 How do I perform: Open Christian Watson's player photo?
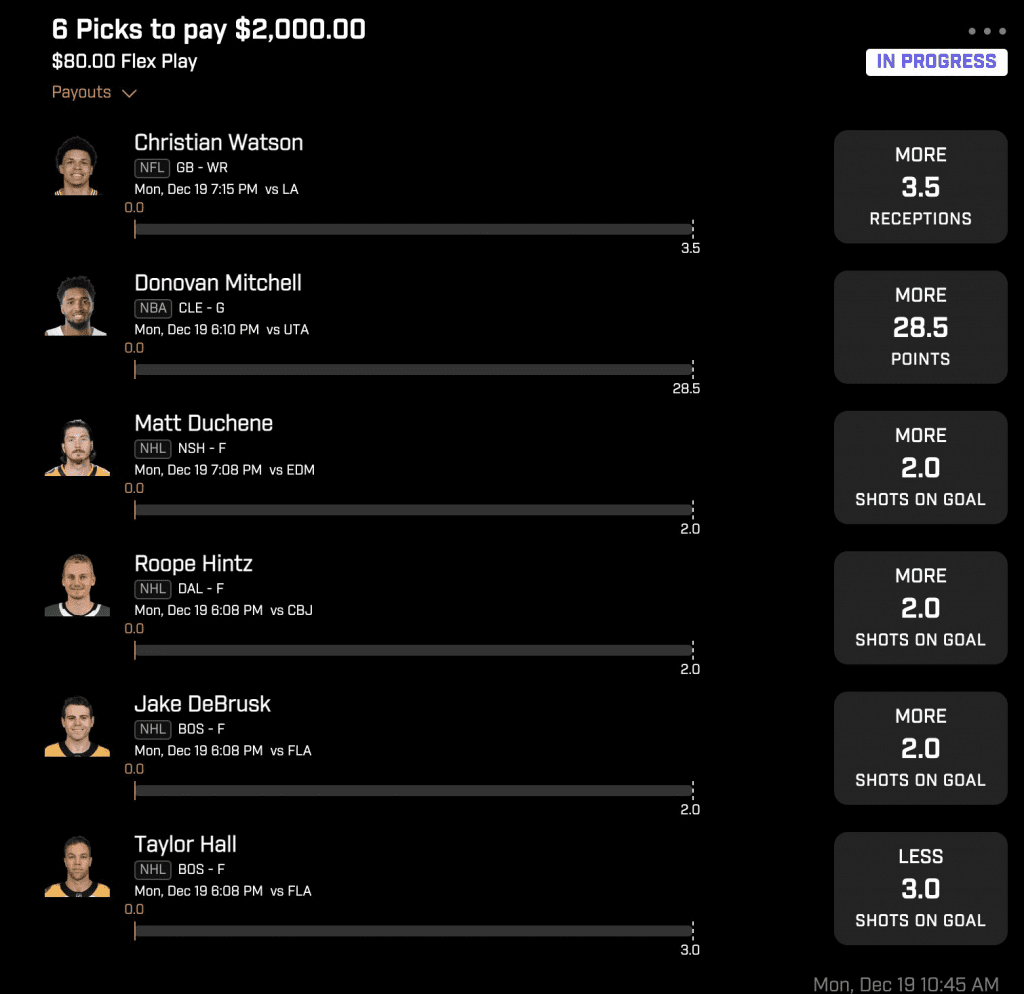tap(76, 166)
